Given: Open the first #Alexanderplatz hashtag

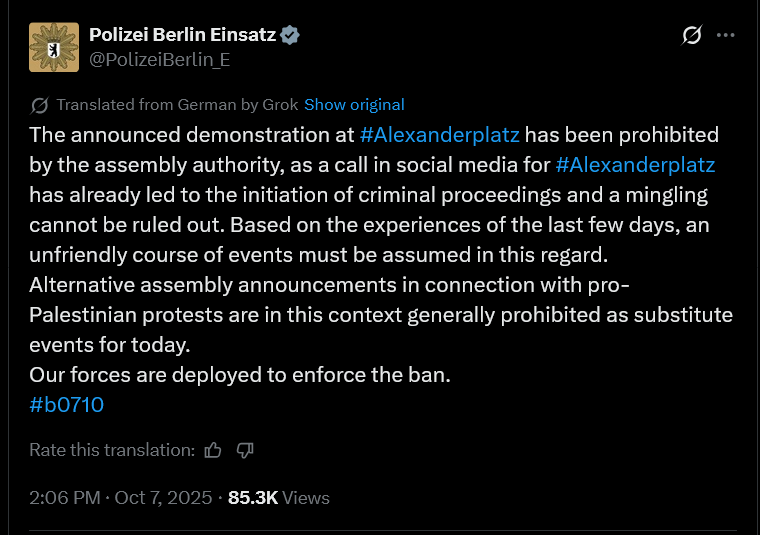Looking at the screenshot, I should [x=440, y=134].
